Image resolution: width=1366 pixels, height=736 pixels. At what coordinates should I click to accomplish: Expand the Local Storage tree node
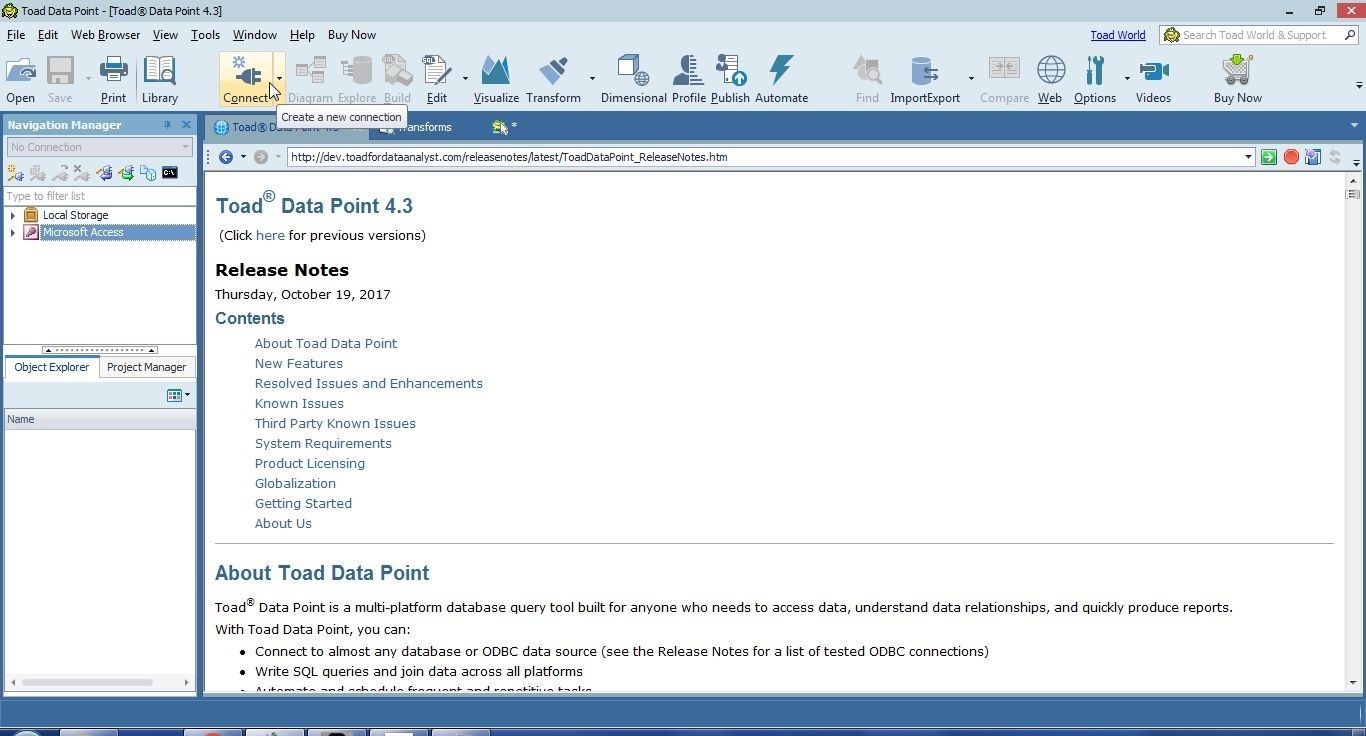pyautogui.click(x=12, y=215)
